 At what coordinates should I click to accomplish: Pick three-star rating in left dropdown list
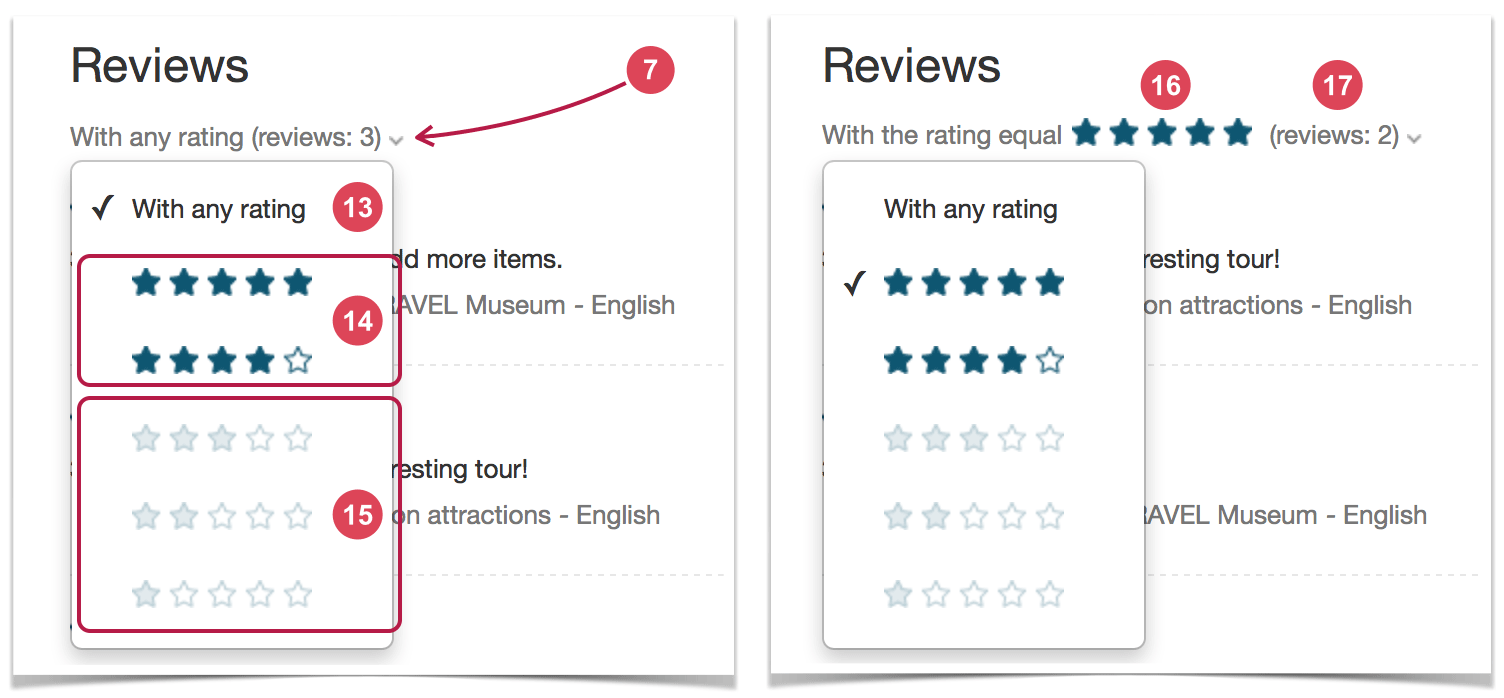click(x=222, y=438)
